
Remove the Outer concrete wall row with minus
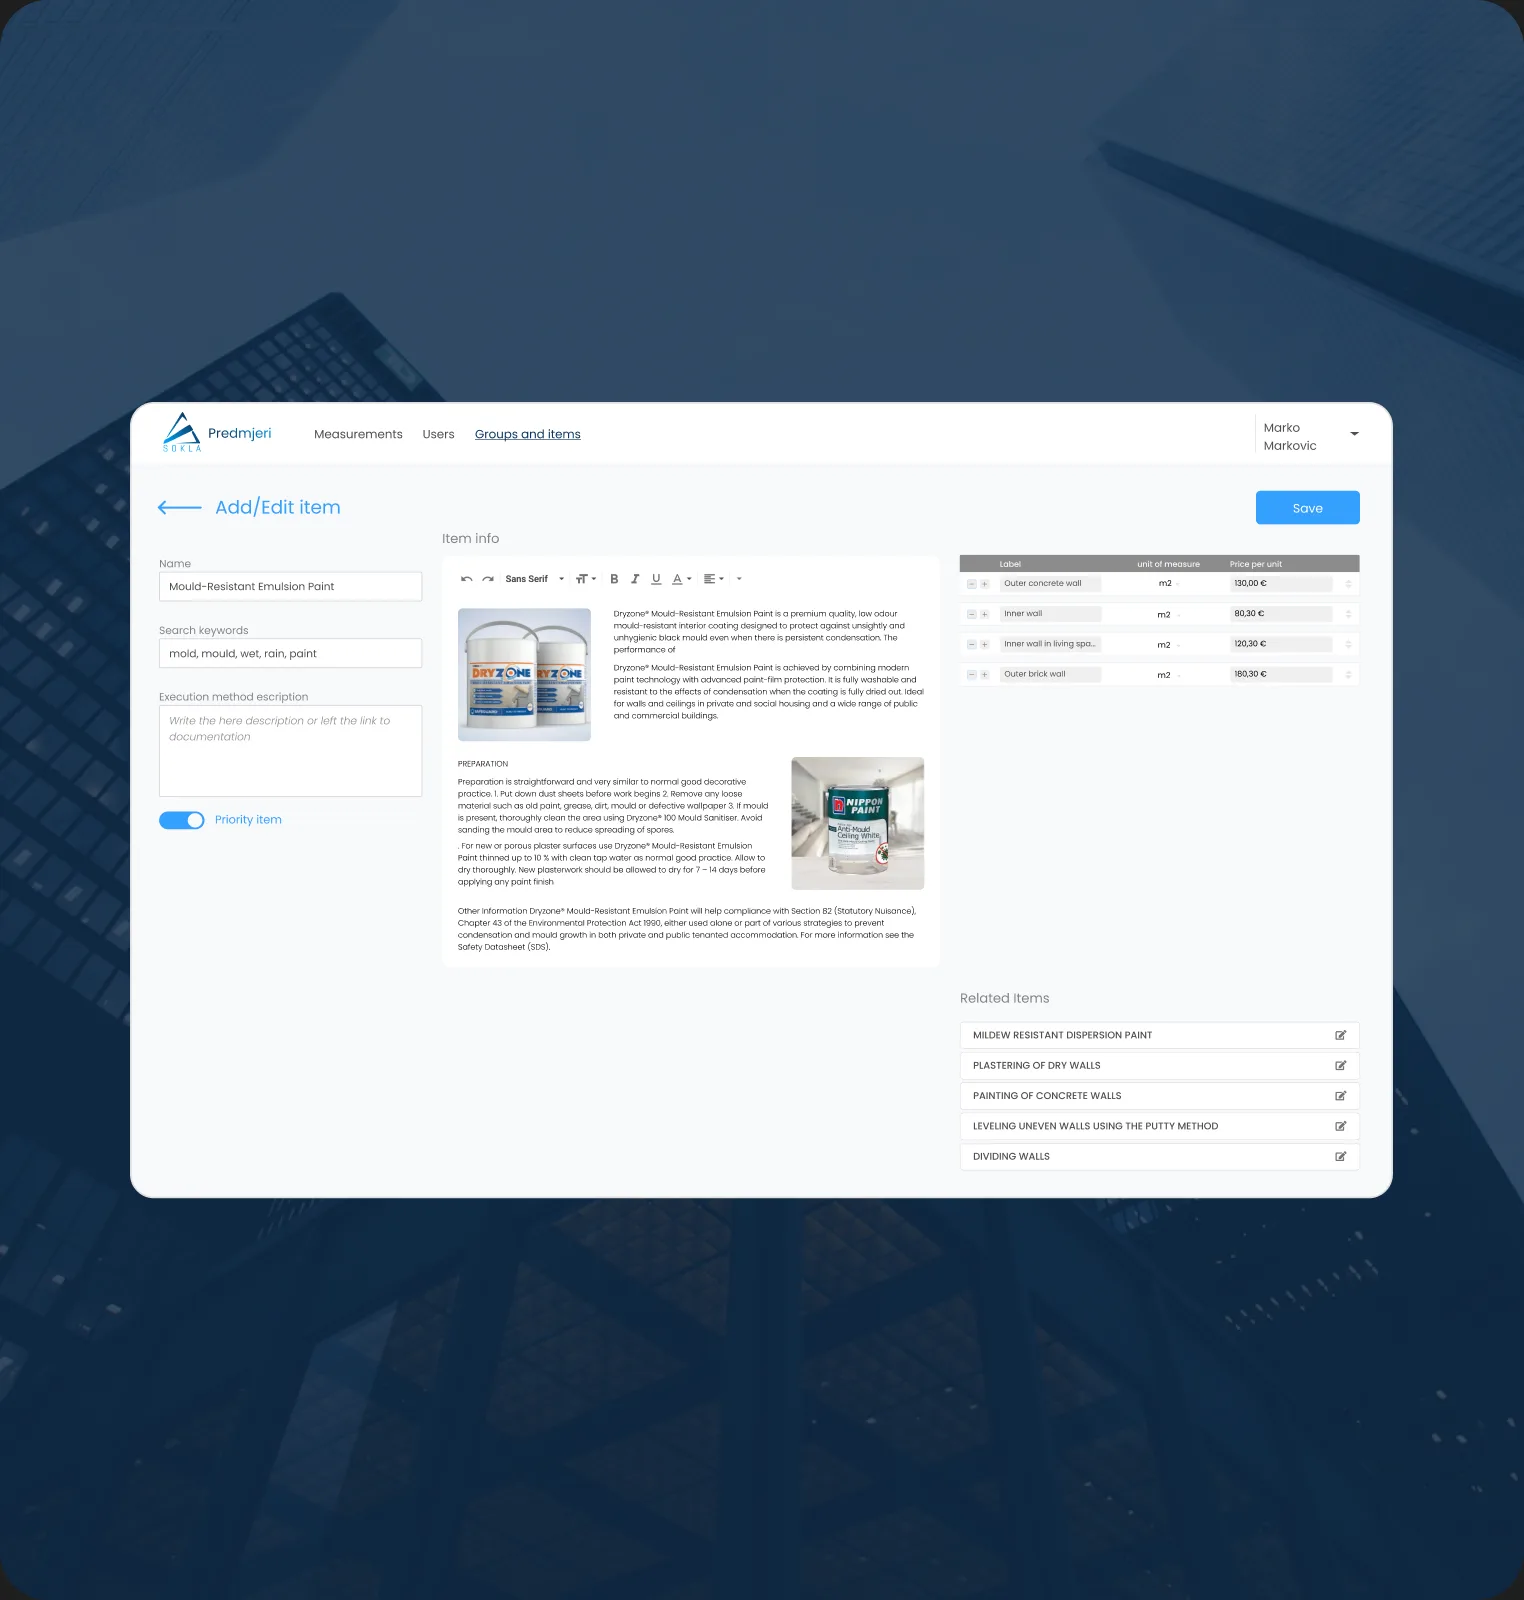pos(971,584)
